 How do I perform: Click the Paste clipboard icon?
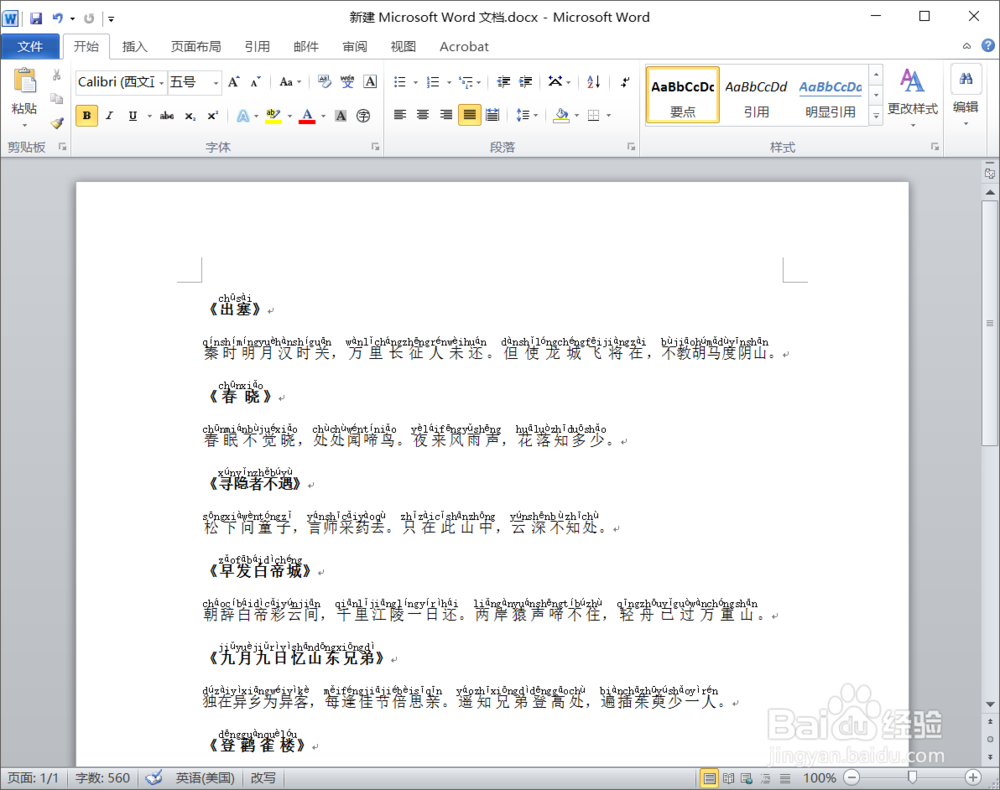pyautogui.click(x=25, y=82)
